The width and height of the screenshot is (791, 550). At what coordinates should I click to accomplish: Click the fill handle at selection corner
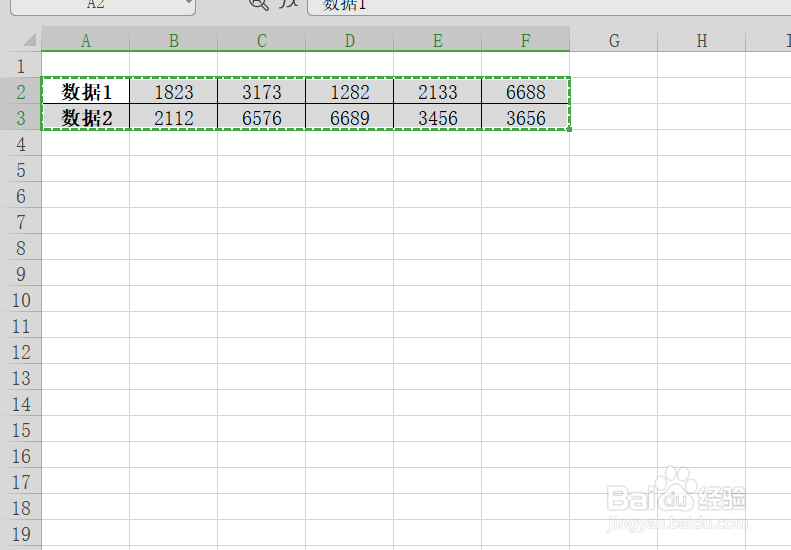click(x=570, y=130)
